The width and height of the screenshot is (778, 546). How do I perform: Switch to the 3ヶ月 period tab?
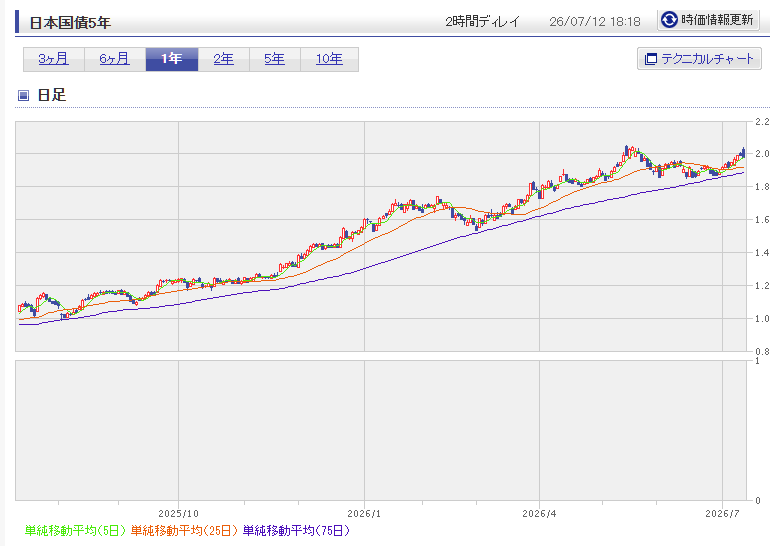click(54, 59)
